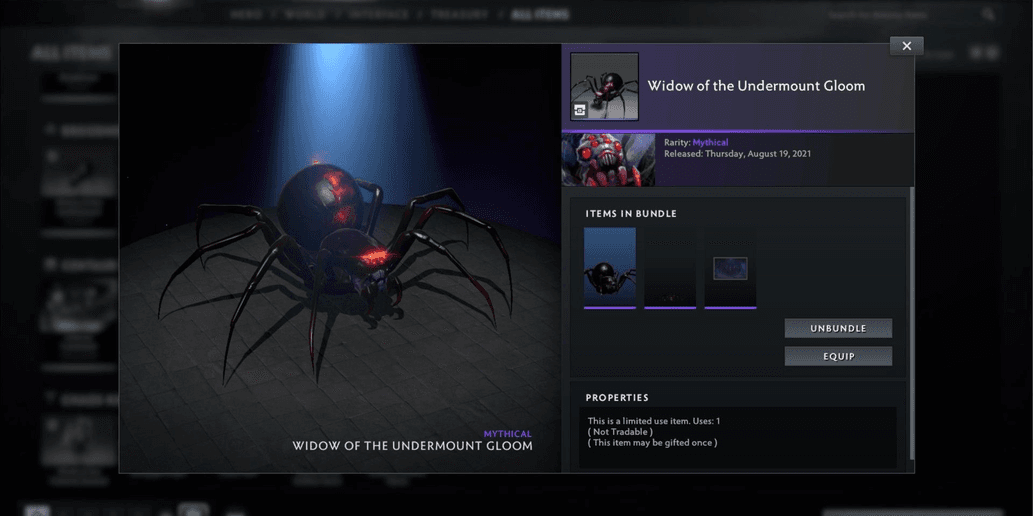
Task: Select the third bundle item with picture
Action: (x=730, y=268)
